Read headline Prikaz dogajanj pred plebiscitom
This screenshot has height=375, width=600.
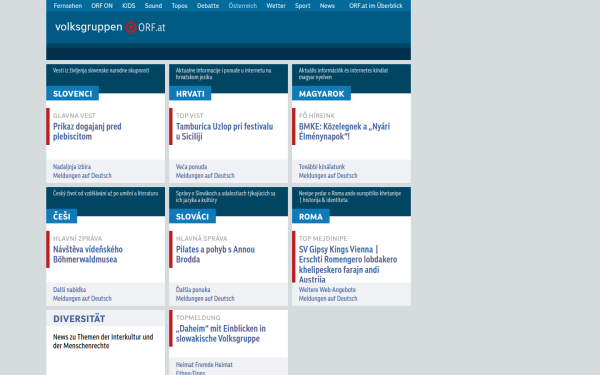87,131
